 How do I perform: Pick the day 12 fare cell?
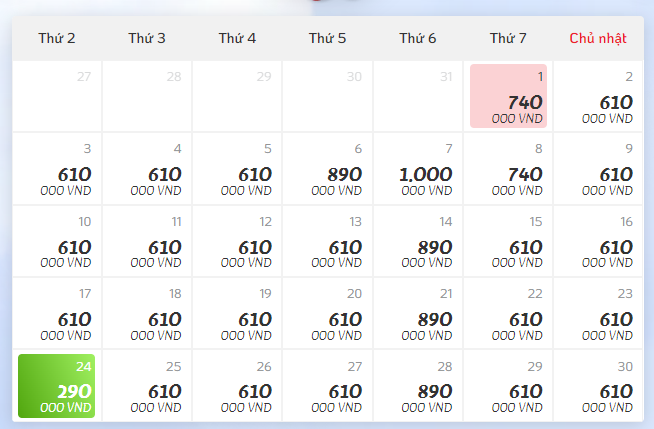(x=238, y=241)
